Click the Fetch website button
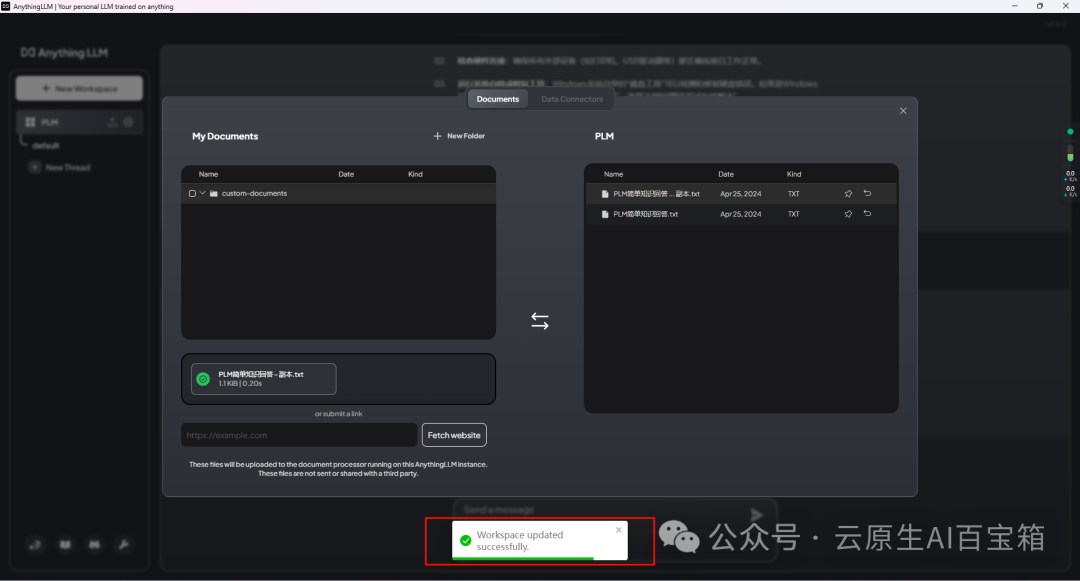1080x581 pixels. click(454, 435)
